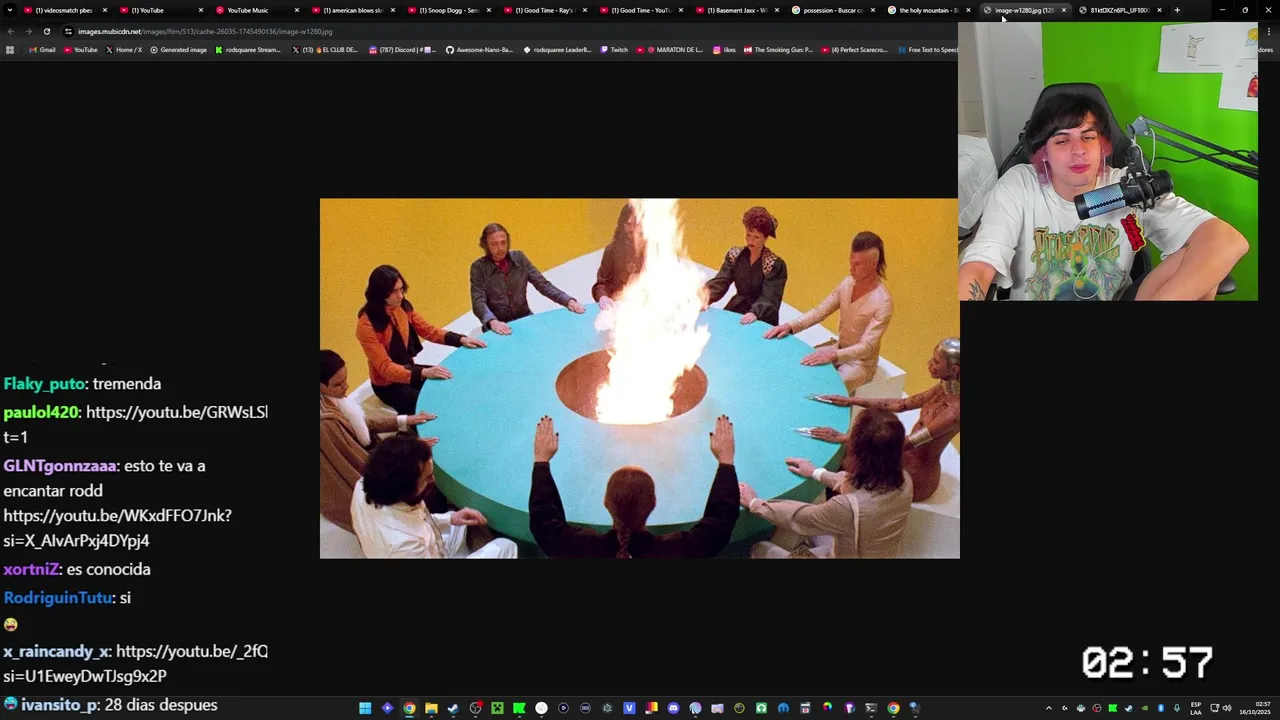This screenshot has width=1280, height=720.
Task: Open the green Xbox taskbar icon
Action: coord(497,708)
